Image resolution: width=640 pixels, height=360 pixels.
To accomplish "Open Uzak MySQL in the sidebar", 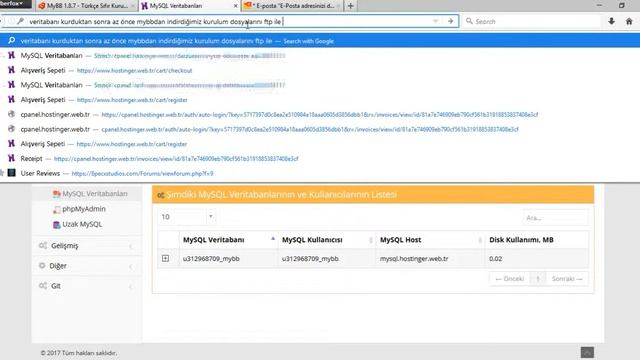I will point(82,224).
